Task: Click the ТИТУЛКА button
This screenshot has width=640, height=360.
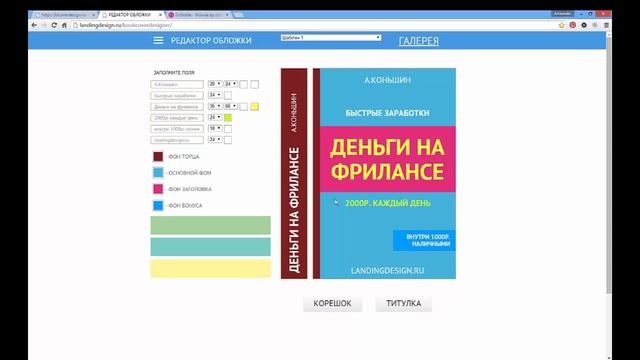Action: tap(403, 304)
